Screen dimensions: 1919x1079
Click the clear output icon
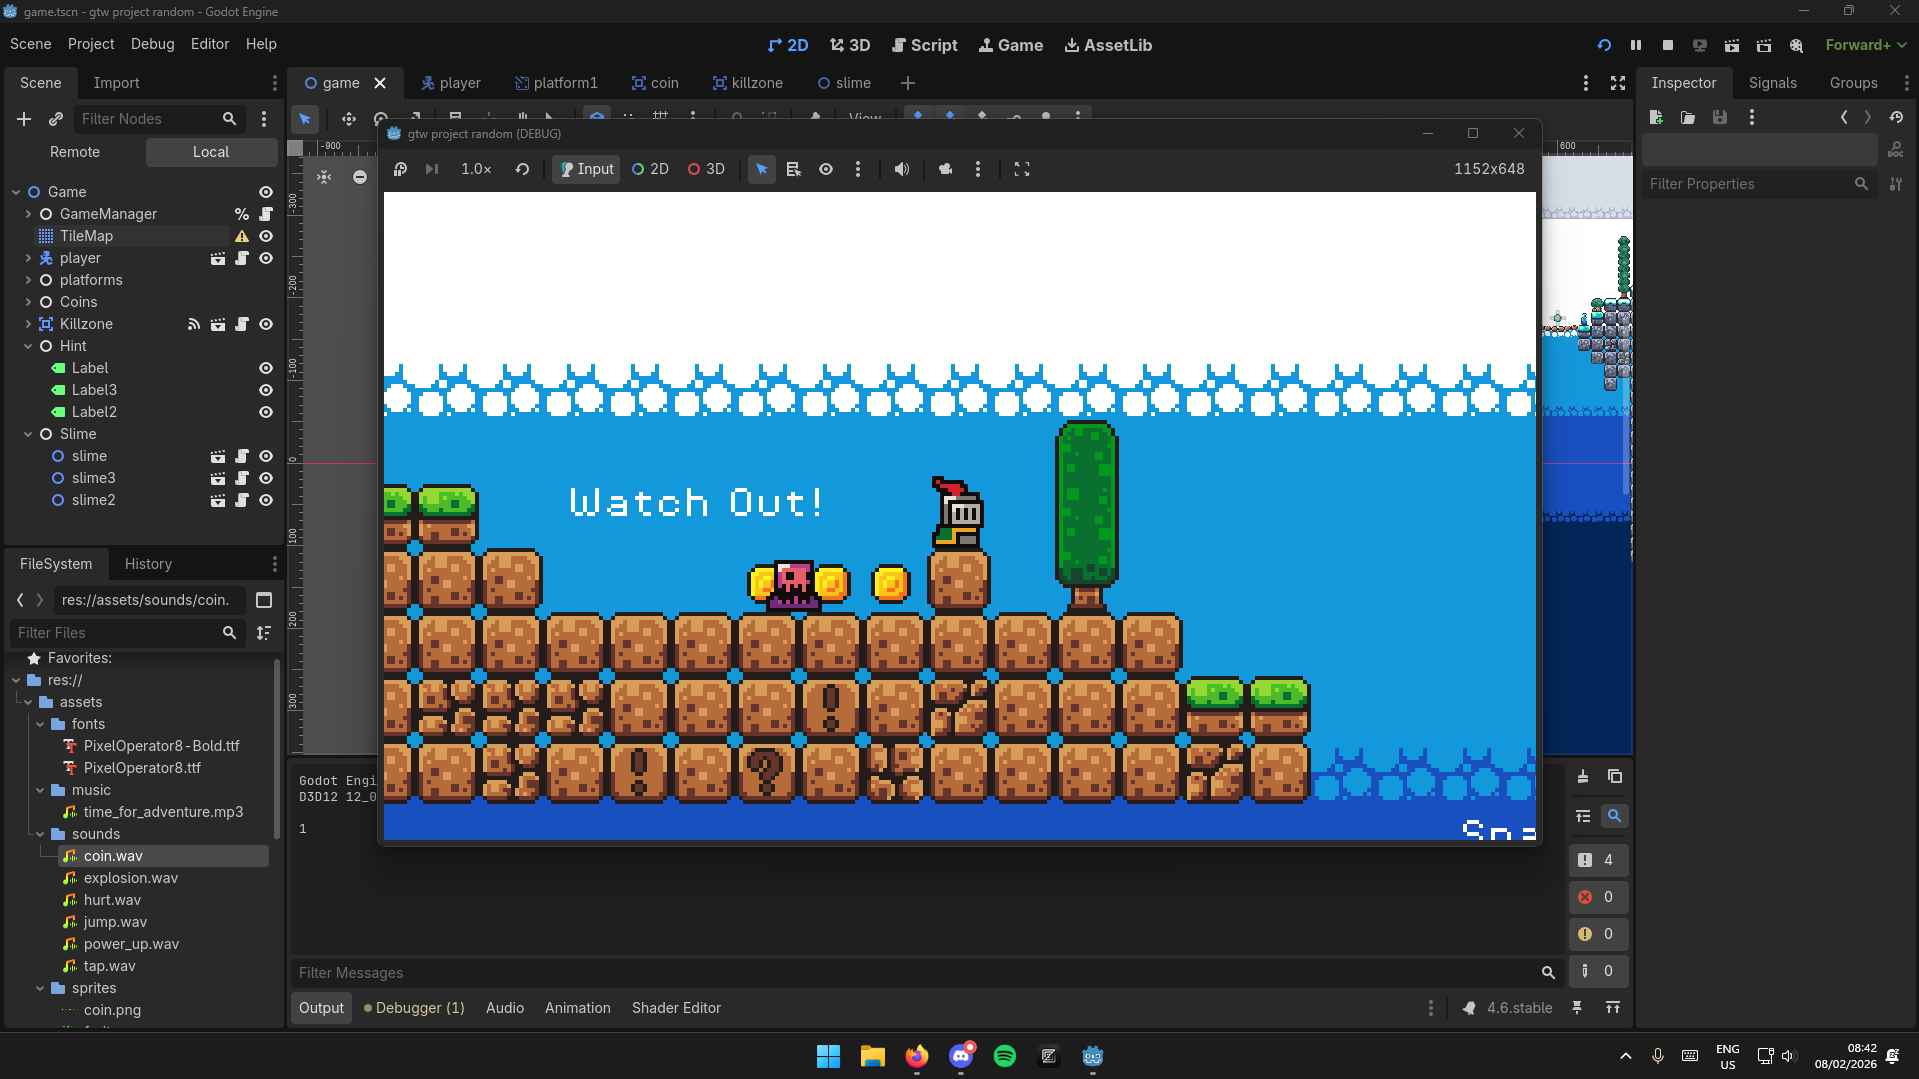[1582, 777]
